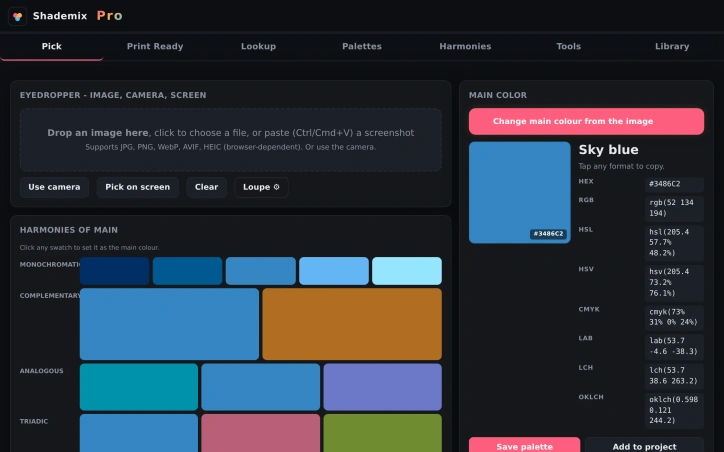Image resolution: width=724 pixels, height=452 pixels.
Task: Select the orange-brown complementary swatch
Action: point(352,324)
